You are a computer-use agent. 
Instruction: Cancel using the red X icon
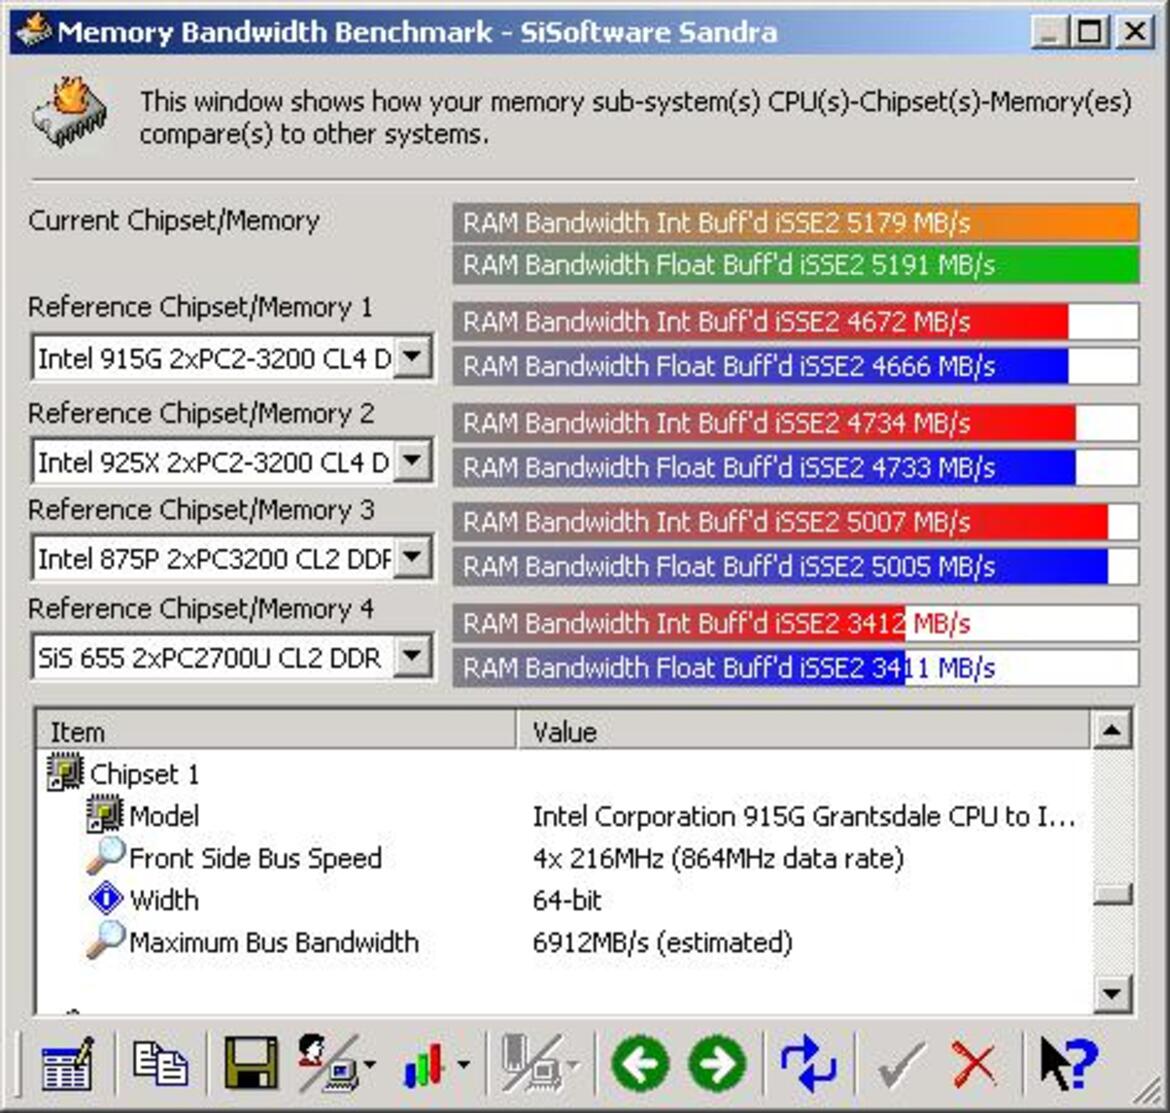974,1065
